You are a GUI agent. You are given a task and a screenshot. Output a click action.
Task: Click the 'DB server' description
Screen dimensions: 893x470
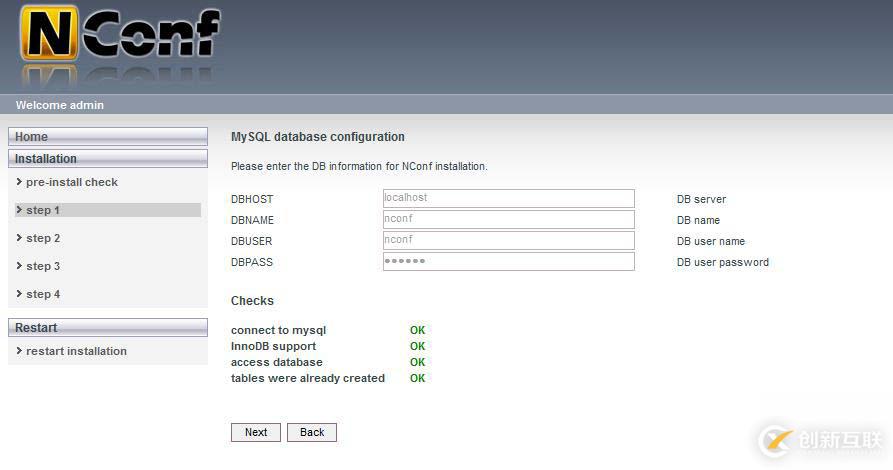click(702, 199)
